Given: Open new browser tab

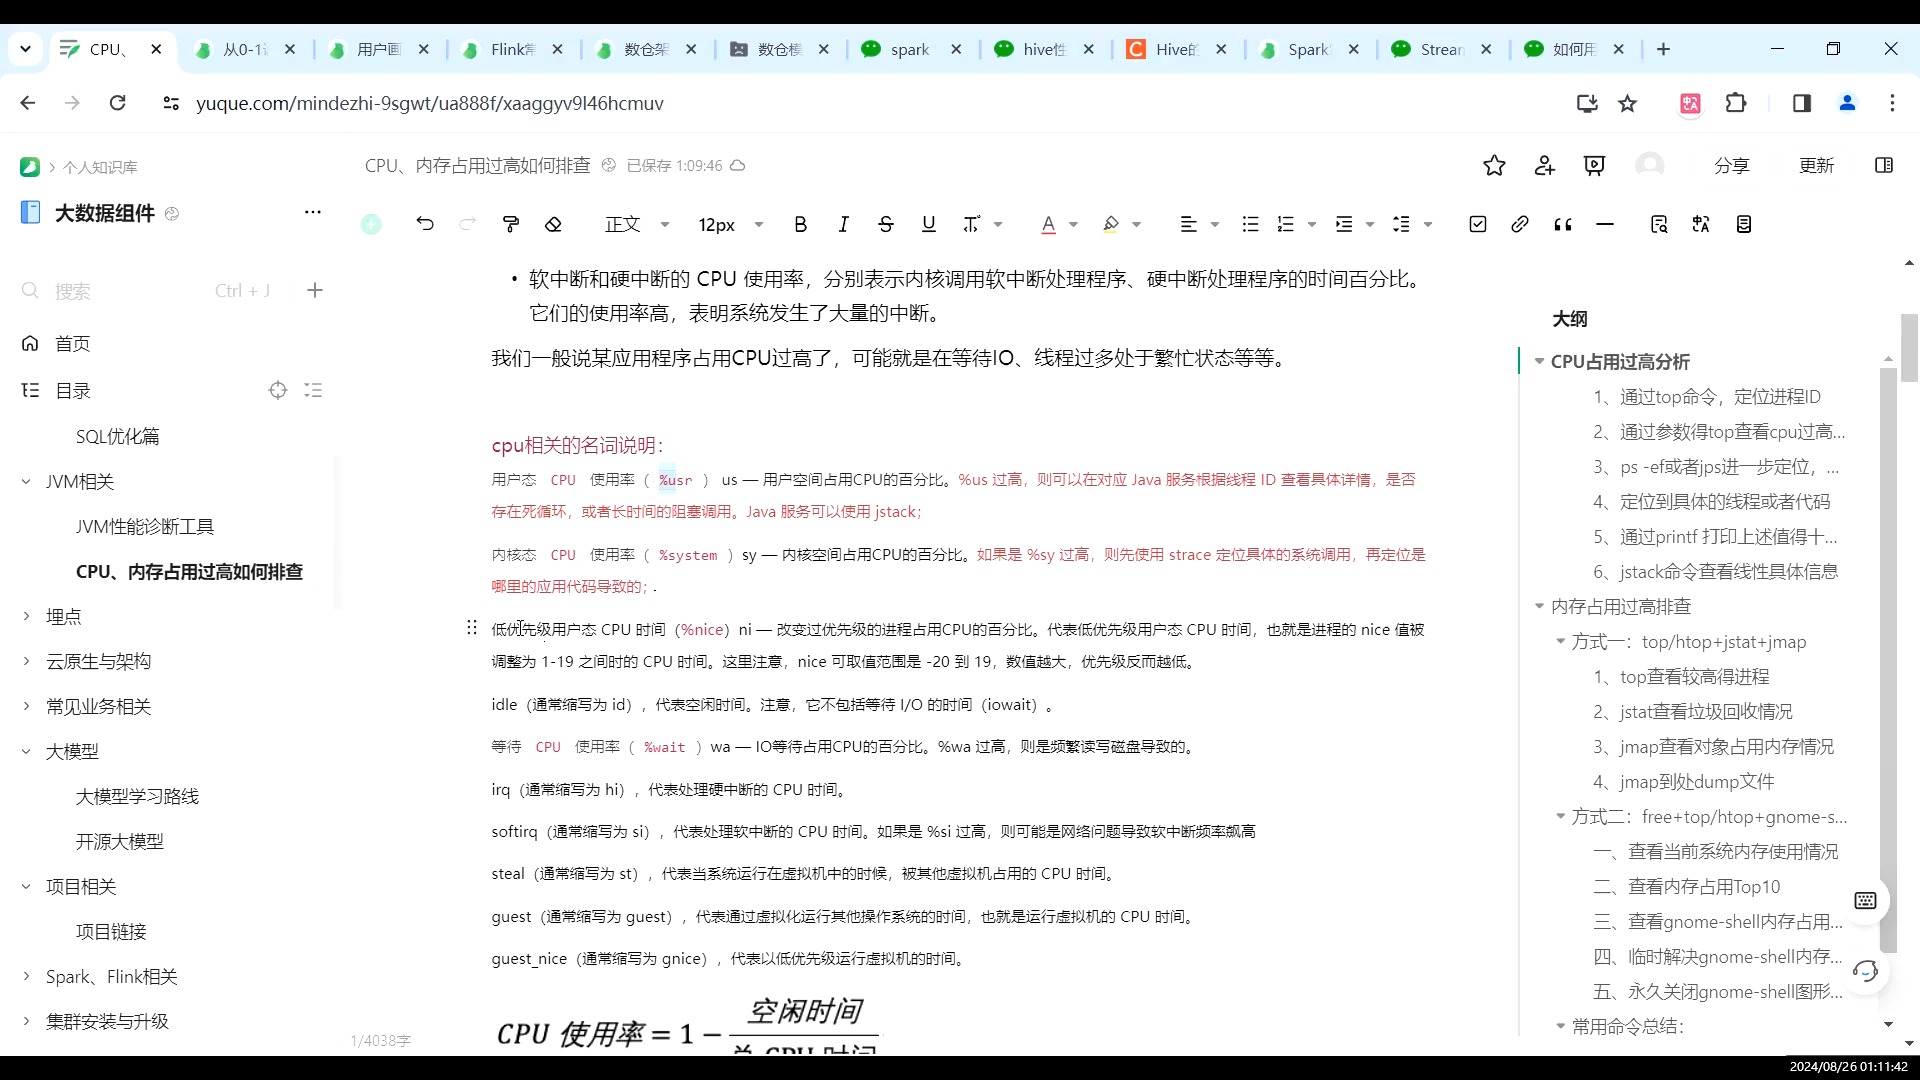Looking at the screenshot, I should click(1663, 49).
